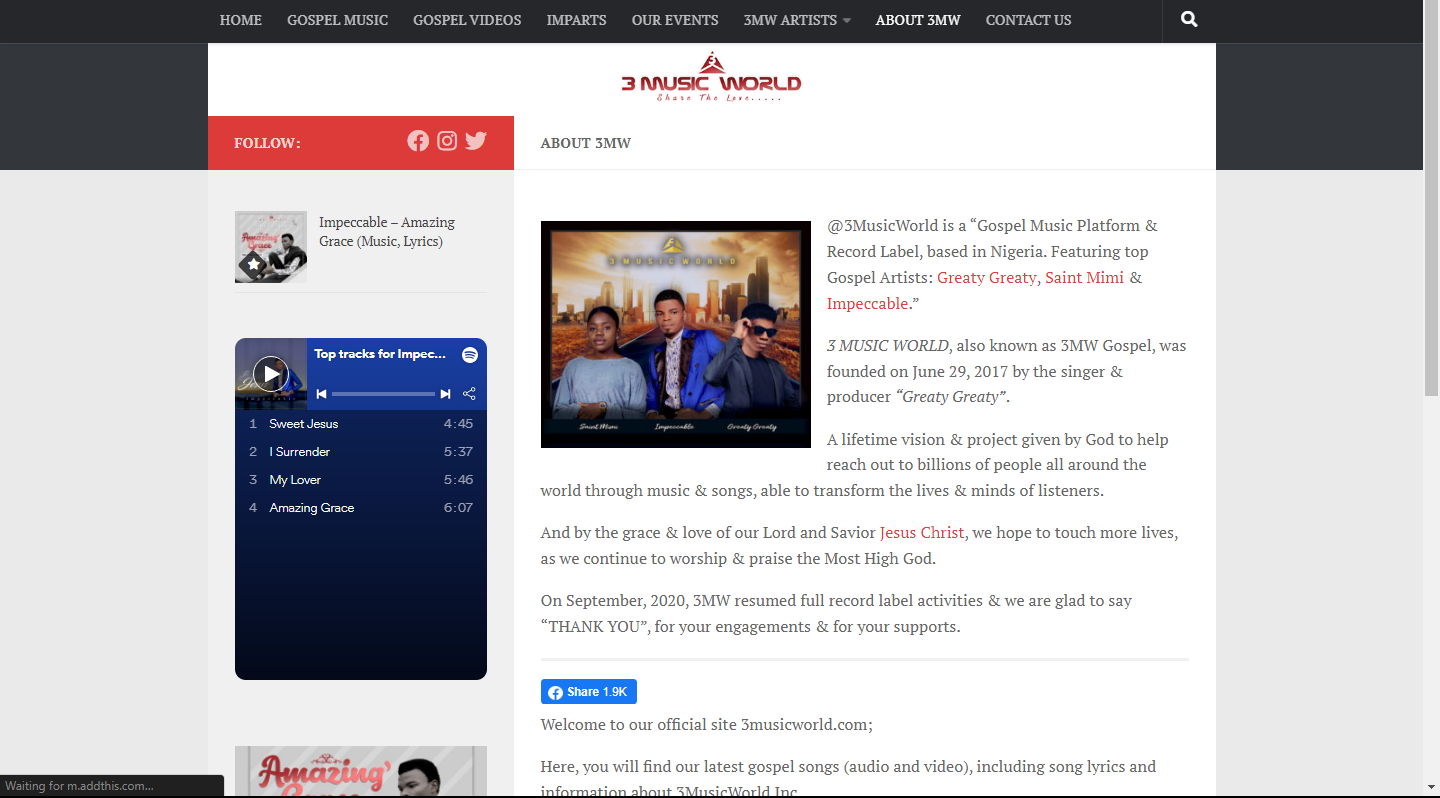Seek within the Spotify track progress bar
This screenshot has width=1440, height=798.
[x=383, y=394]
